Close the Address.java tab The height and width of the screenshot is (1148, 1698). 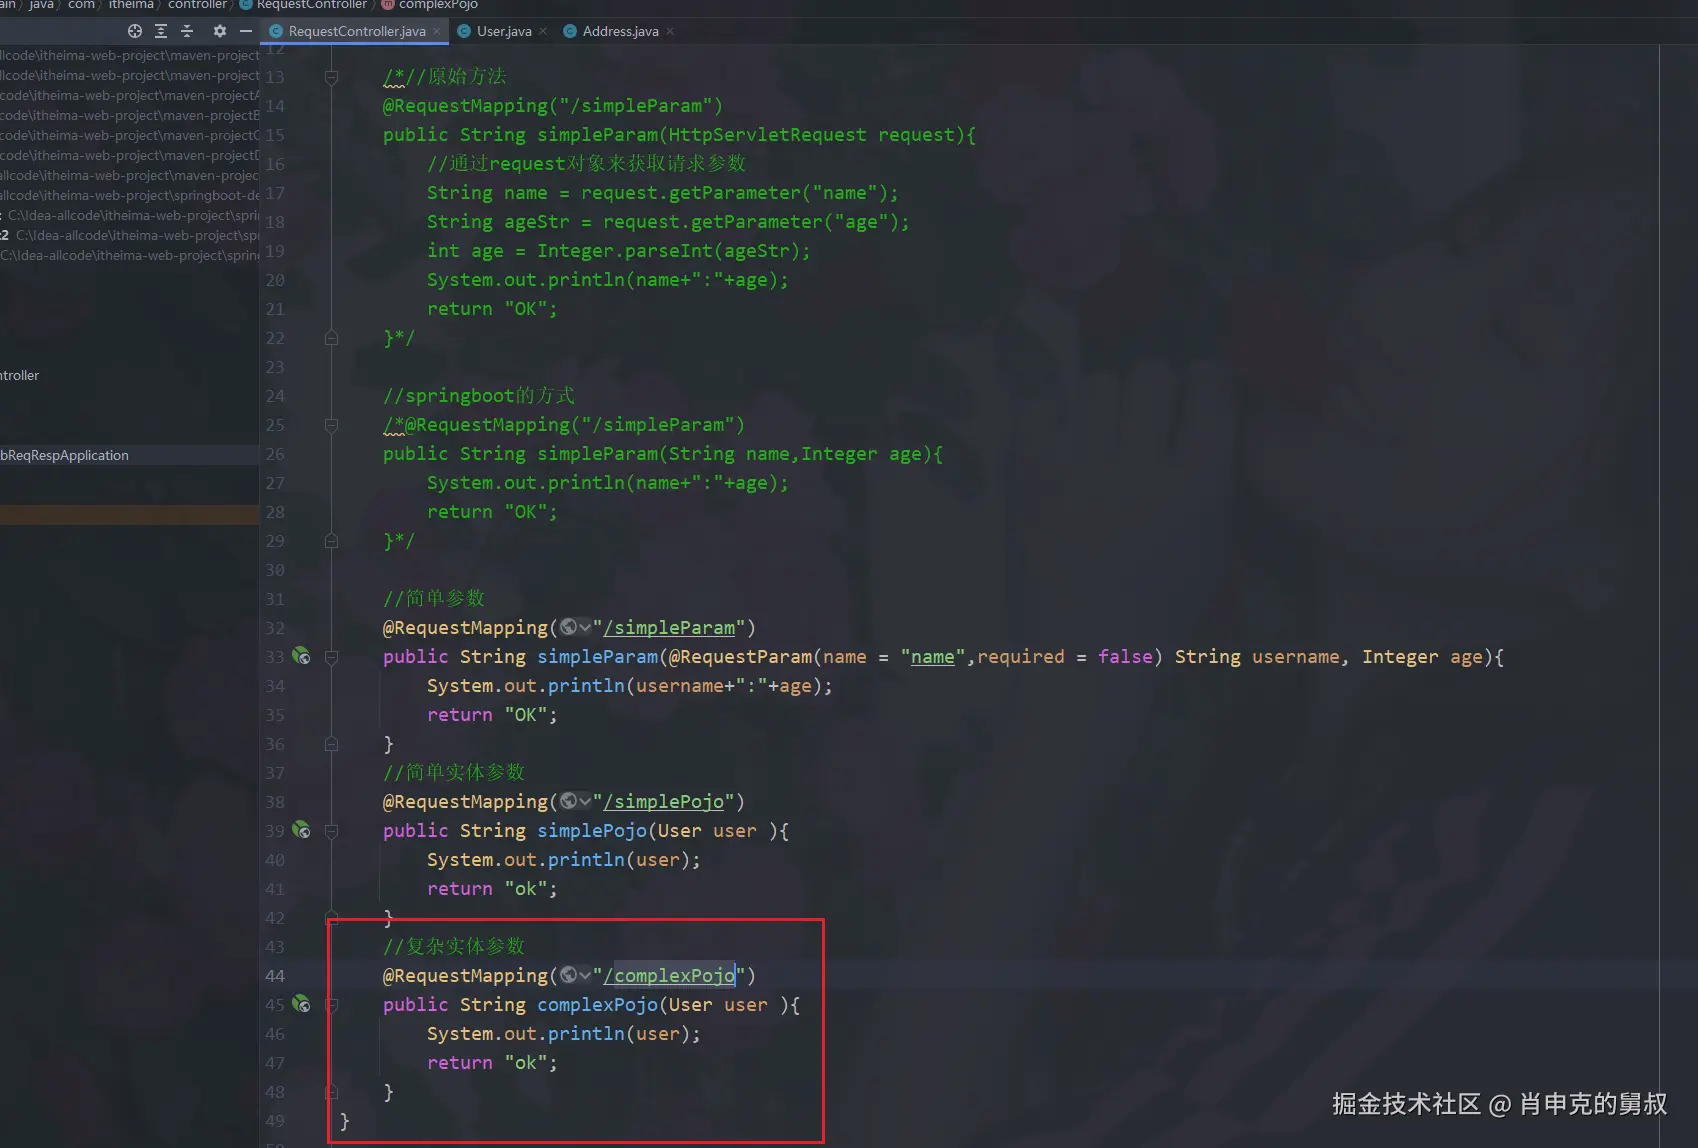(x=670, y=31)
